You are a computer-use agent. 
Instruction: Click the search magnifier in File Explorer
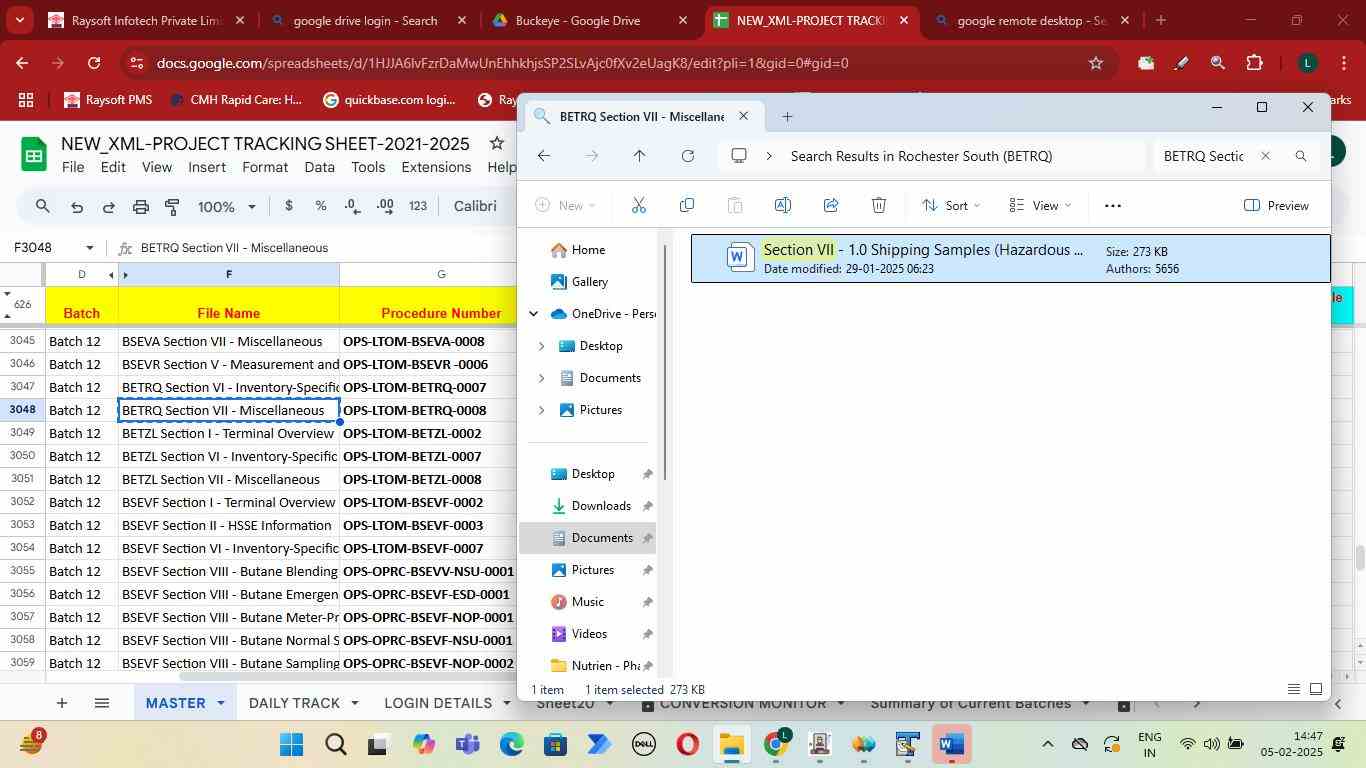pos(1301,156)
